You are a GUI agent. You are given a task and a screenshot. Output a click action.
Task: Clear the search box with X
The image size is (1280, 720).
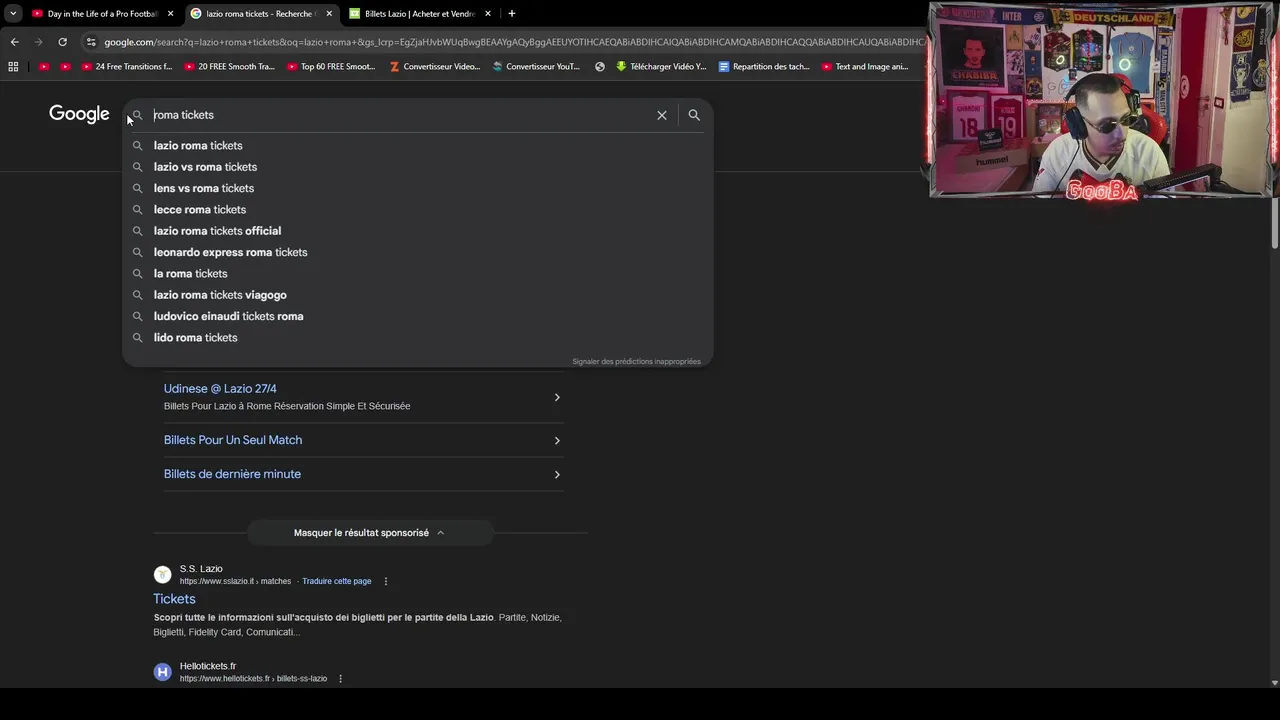pyautogui.click(x=662, y=115)
